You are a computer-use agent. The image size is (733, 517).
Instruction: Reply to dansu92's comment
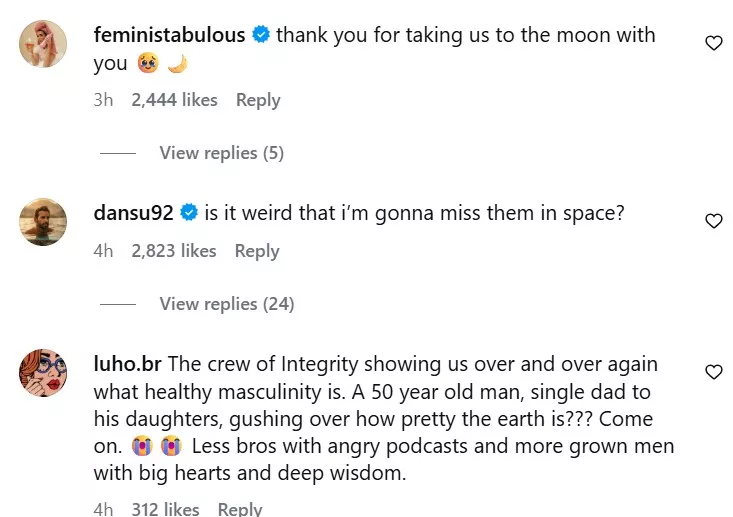coord(257,251)
